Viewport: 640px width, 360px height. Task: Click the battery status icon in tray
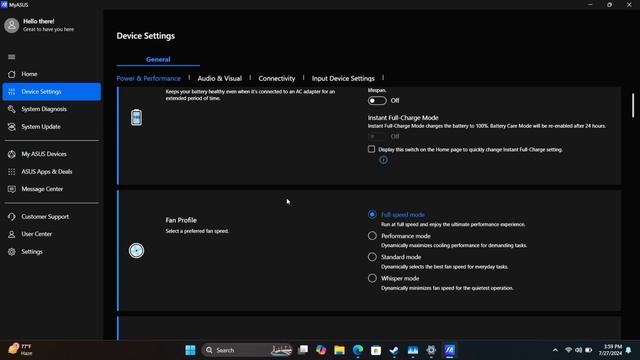(x=589, y=350)
